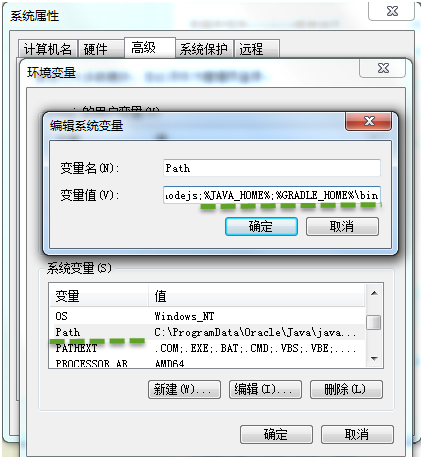
Task: Switch to the 远程 tab
Action: pos(257,49)
